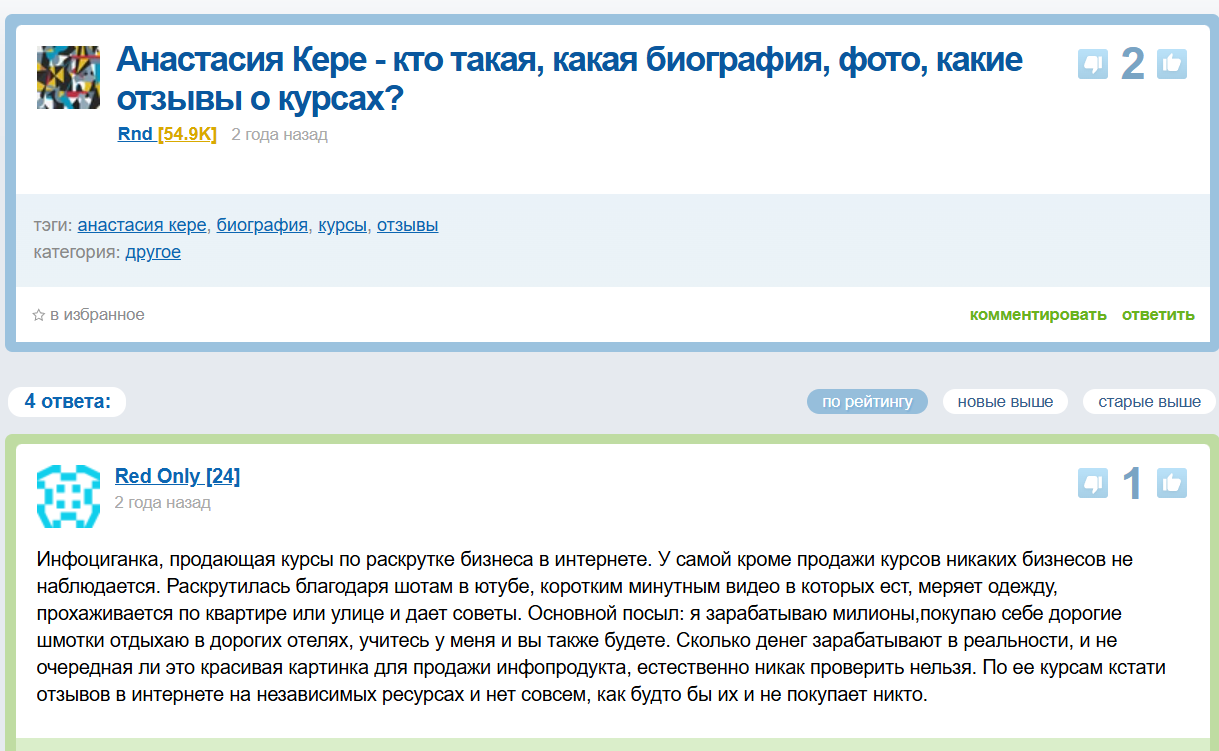This screenshot has width=1219, height=751.
Task: Click thumbs down icon on the question
Action: (1093, 64)
